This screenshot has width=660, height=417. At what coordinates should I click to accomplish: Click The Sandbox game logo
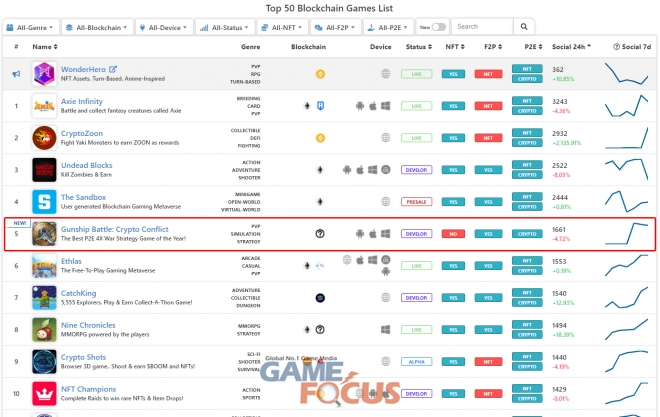click(x=45, y=202)
